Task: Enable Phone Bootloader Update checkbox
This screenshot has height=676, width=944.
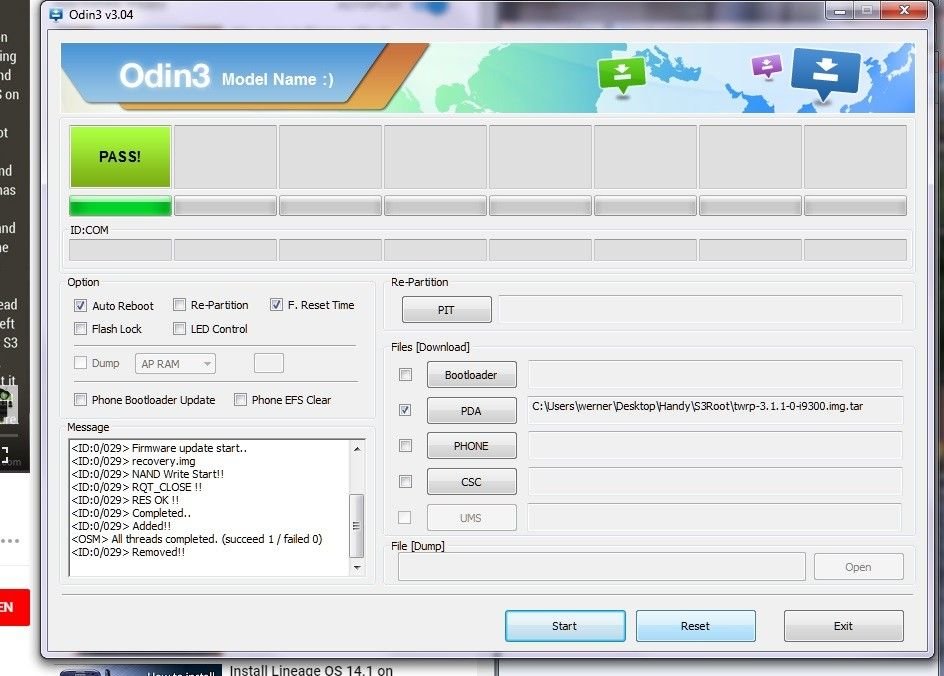Action: (81, 400)
